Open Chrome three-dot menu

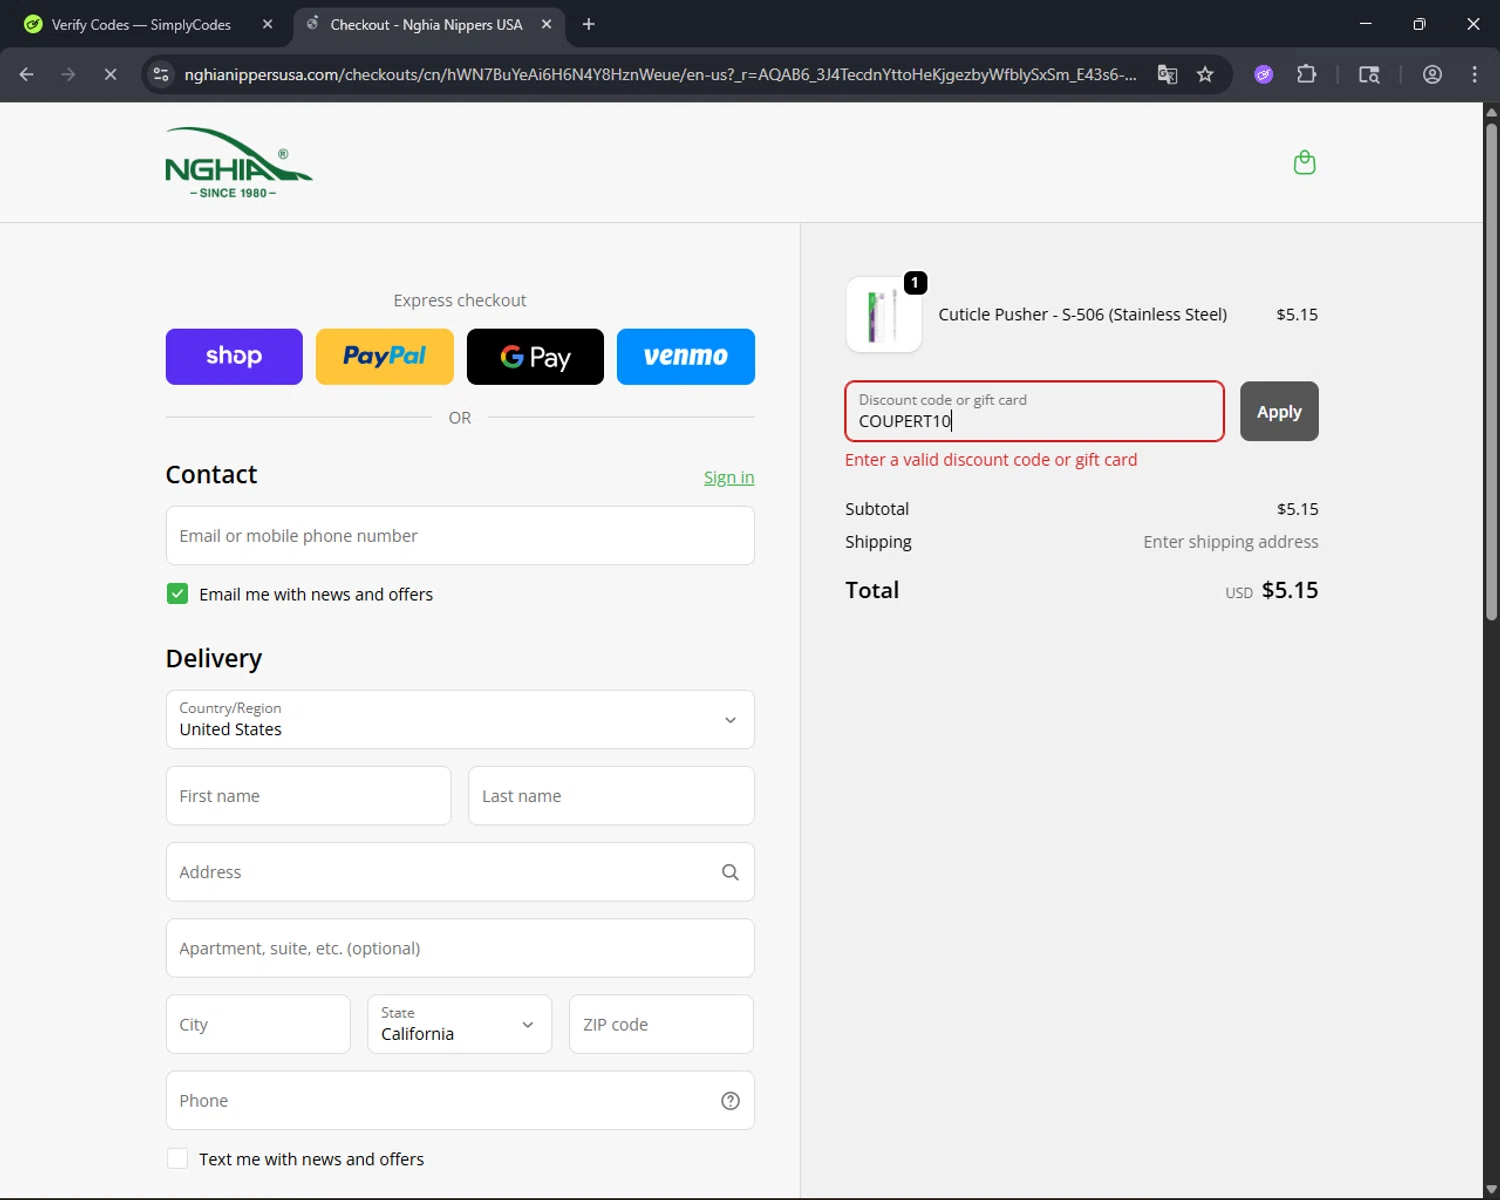[x=1474, y=74]
